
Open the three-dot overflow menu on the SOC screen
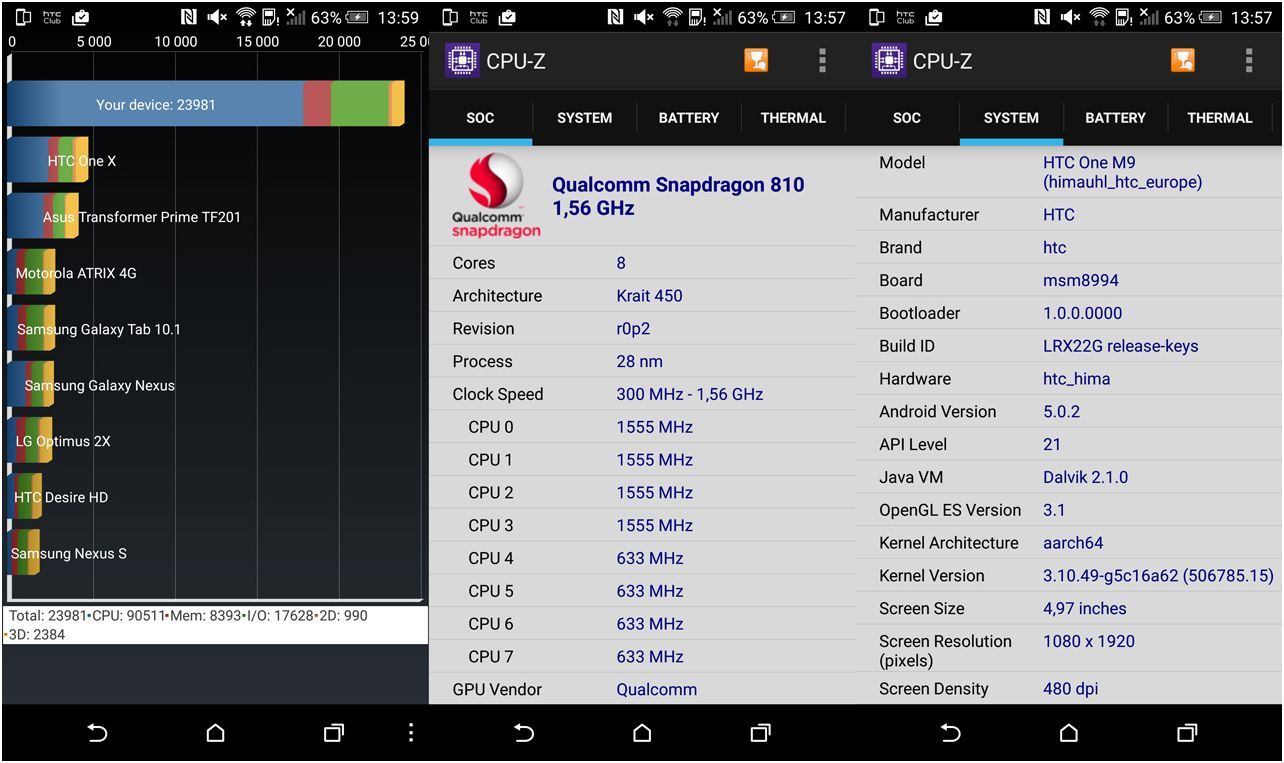pyautogui.click(x=822, y=61)
